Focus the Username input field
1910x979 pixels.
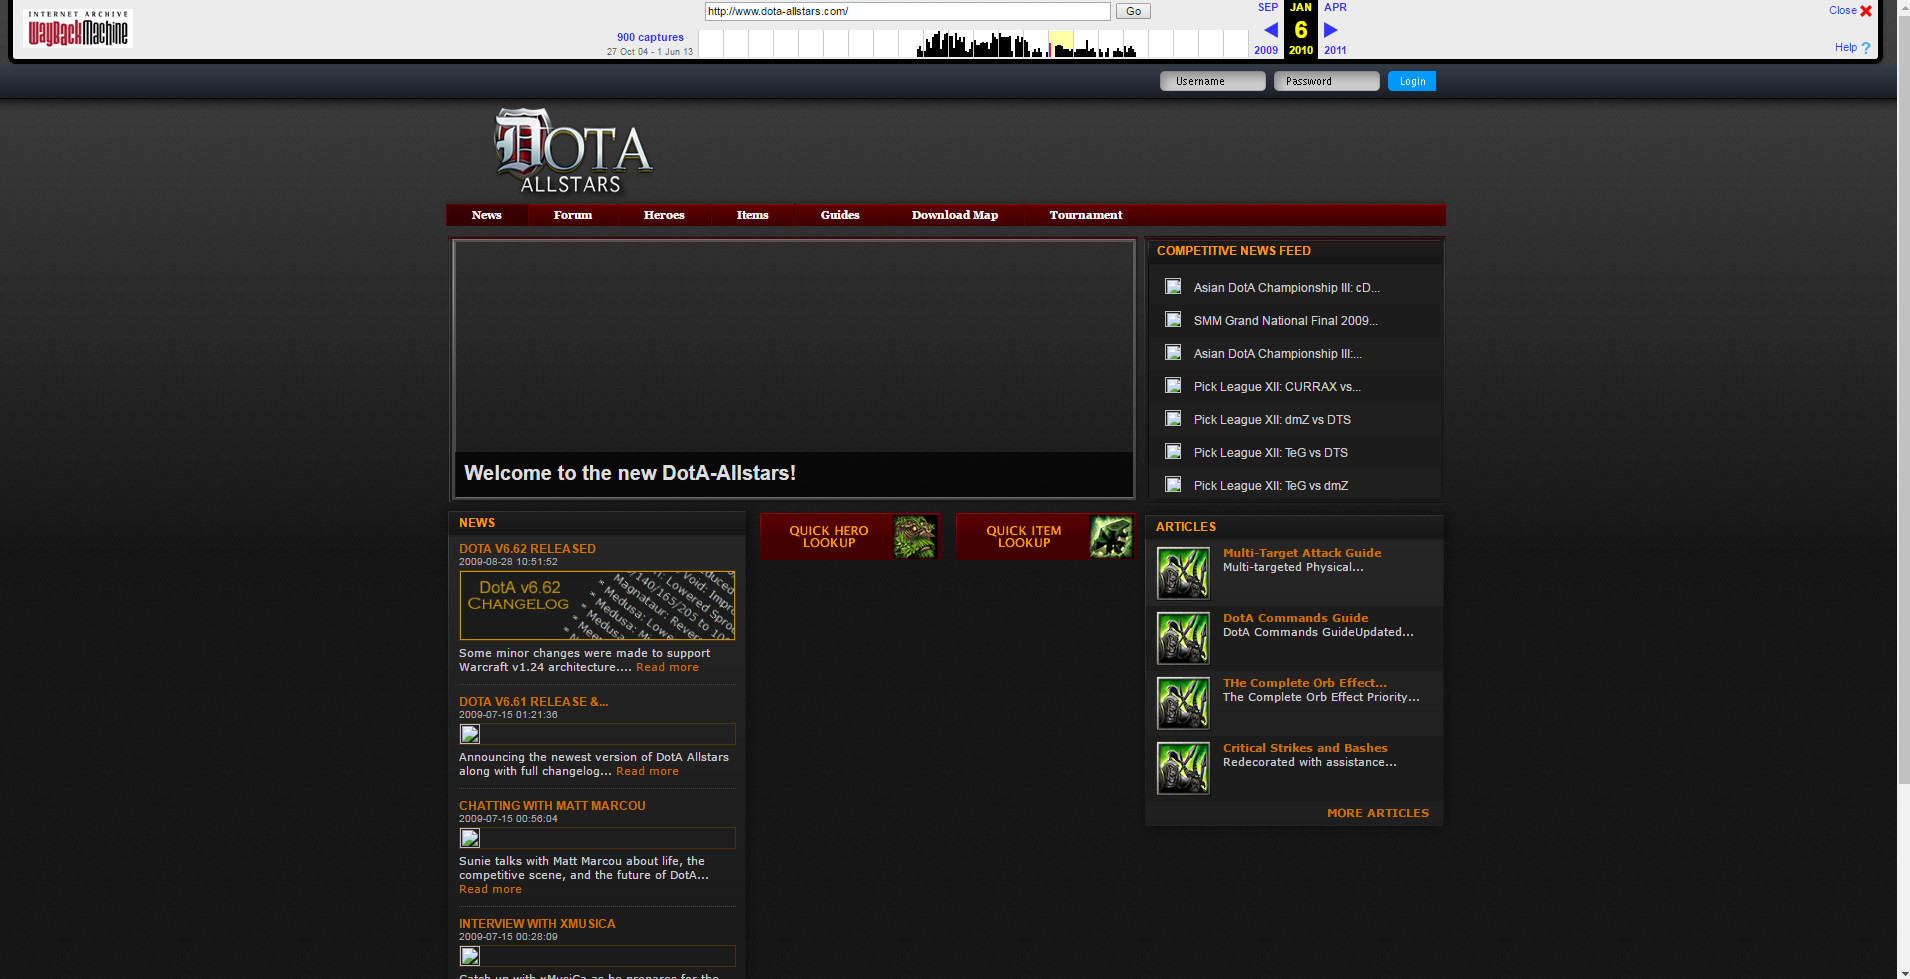click(1213, 81)
